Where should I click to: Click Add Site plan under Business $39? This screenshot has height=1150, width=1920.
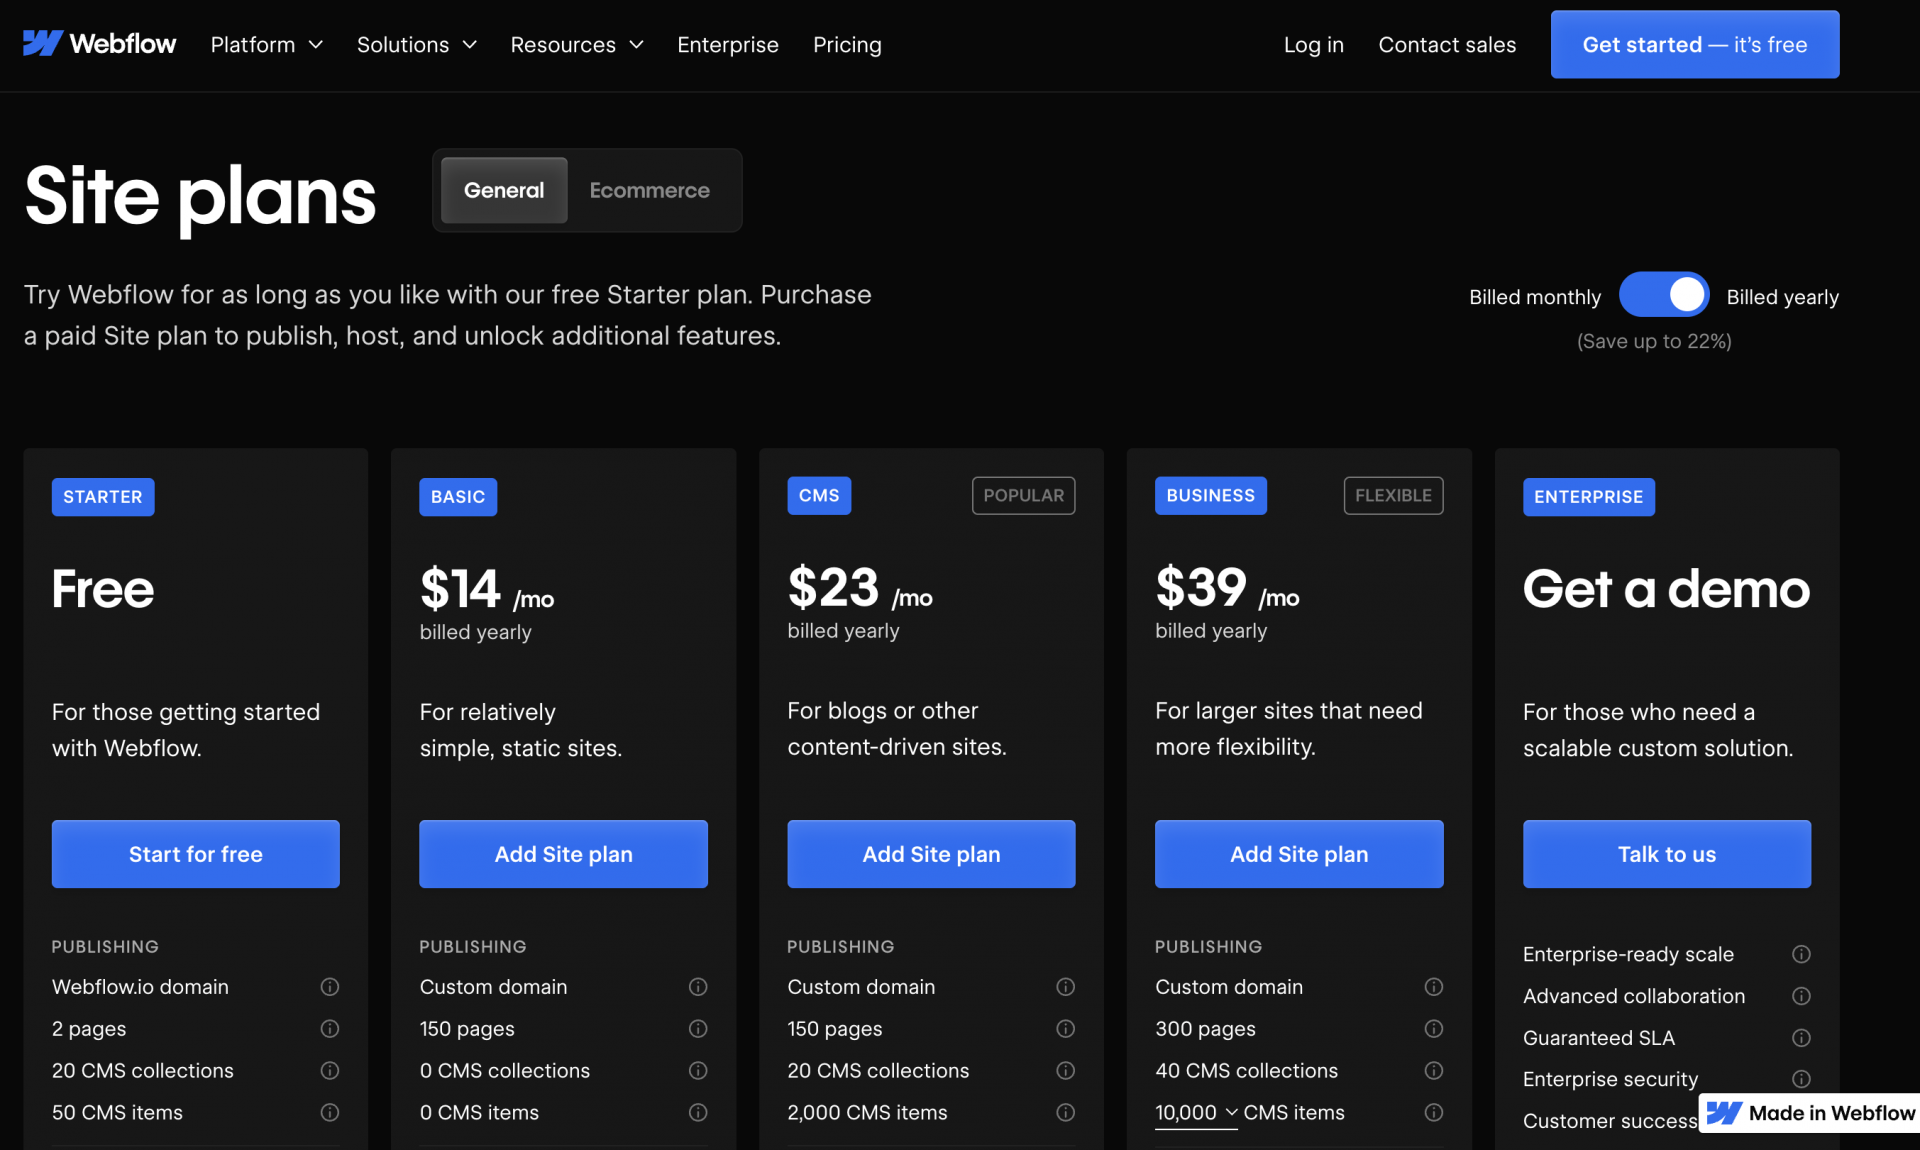pos(1299,854)
